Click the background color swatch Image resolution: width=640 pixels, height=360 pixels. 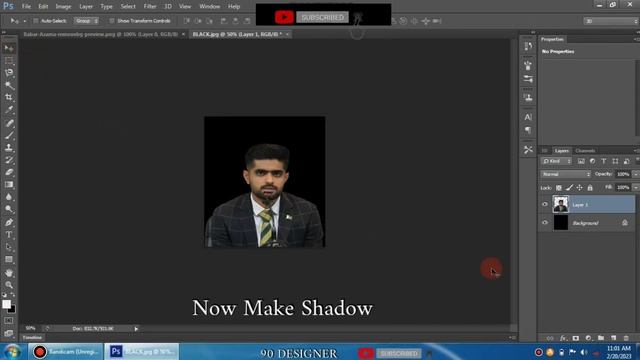13,310
